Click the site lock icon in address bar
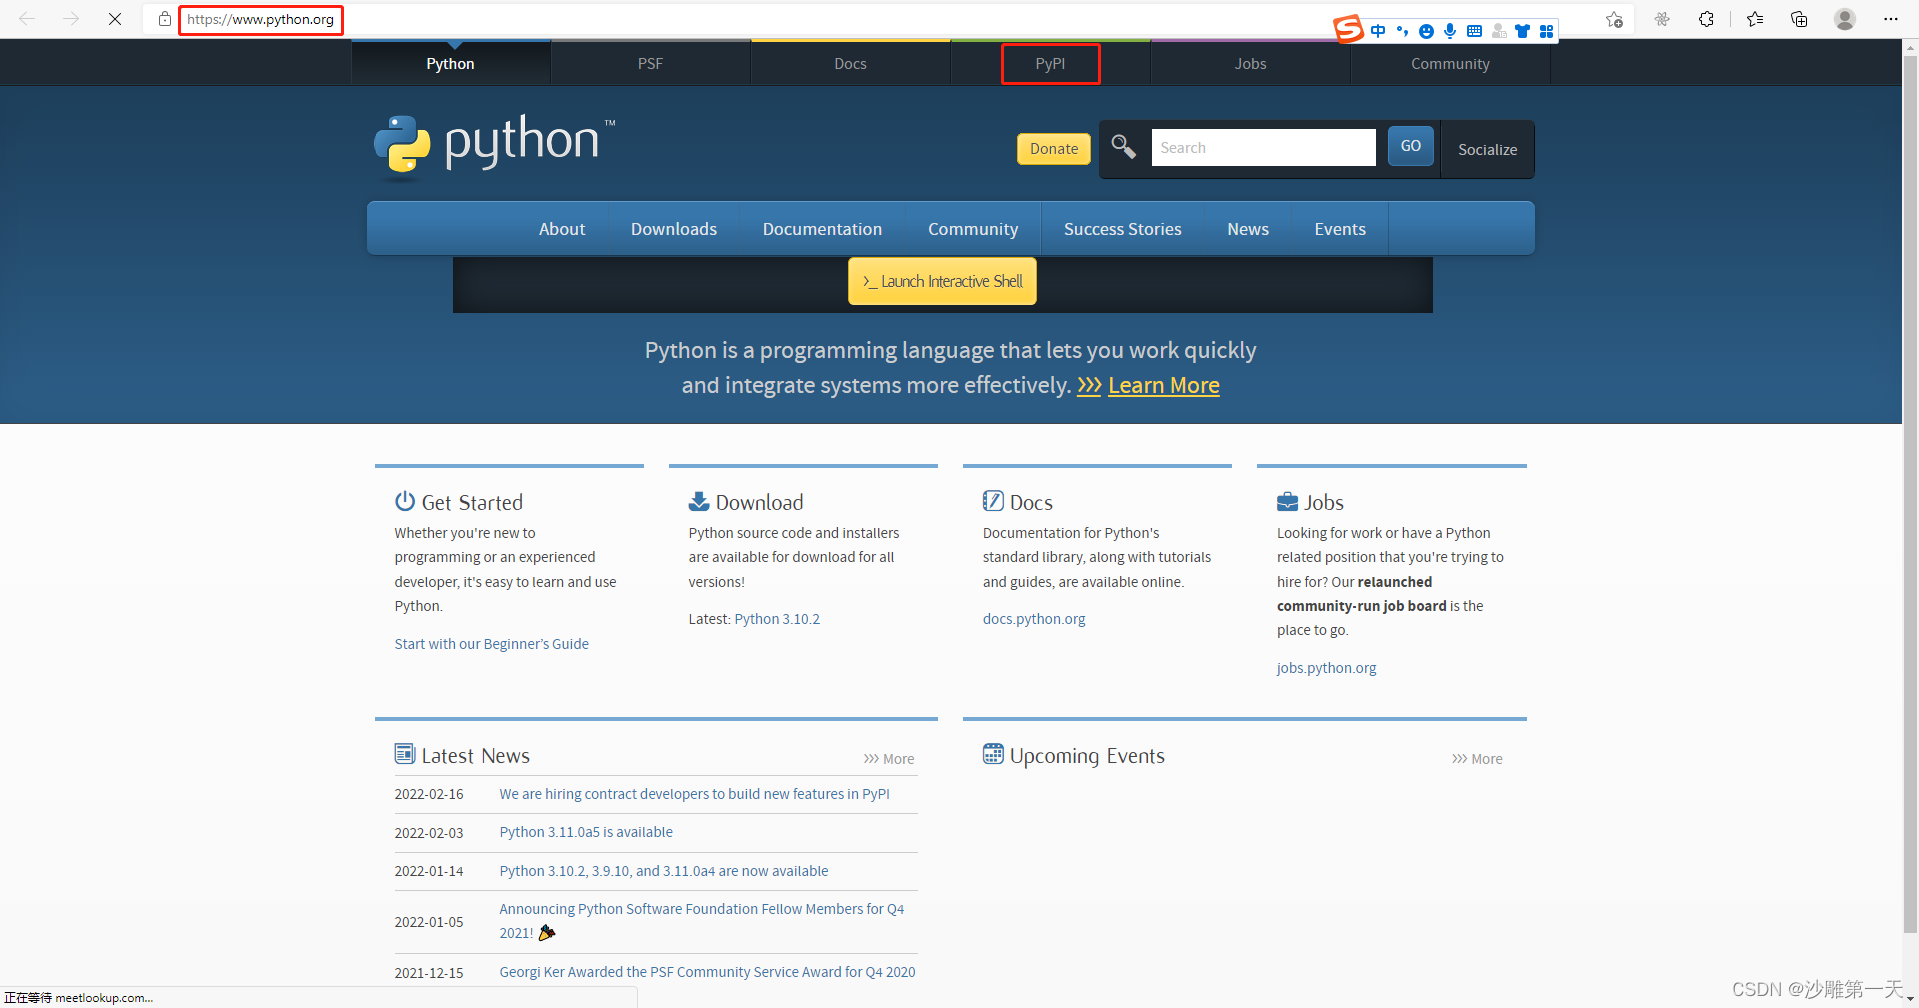The height and width of the screenshot is (1008, 1919). point(165,19)
